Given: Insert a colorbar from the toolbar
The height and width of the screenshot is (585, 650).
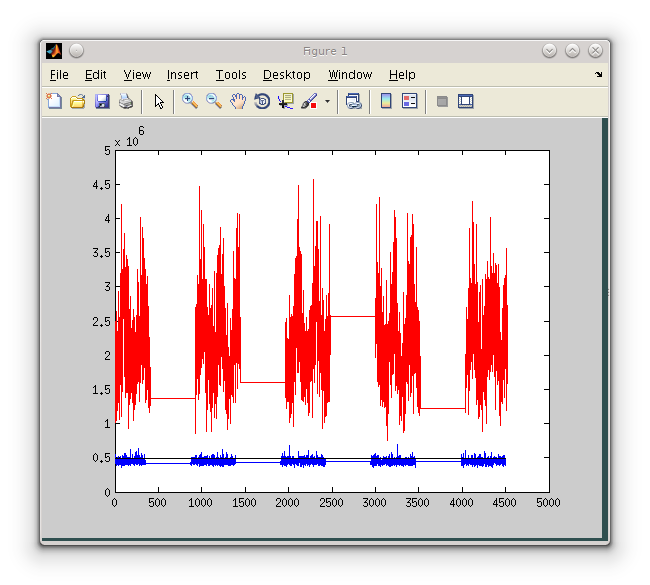Looking at the screenshot, I should point(385,101).
